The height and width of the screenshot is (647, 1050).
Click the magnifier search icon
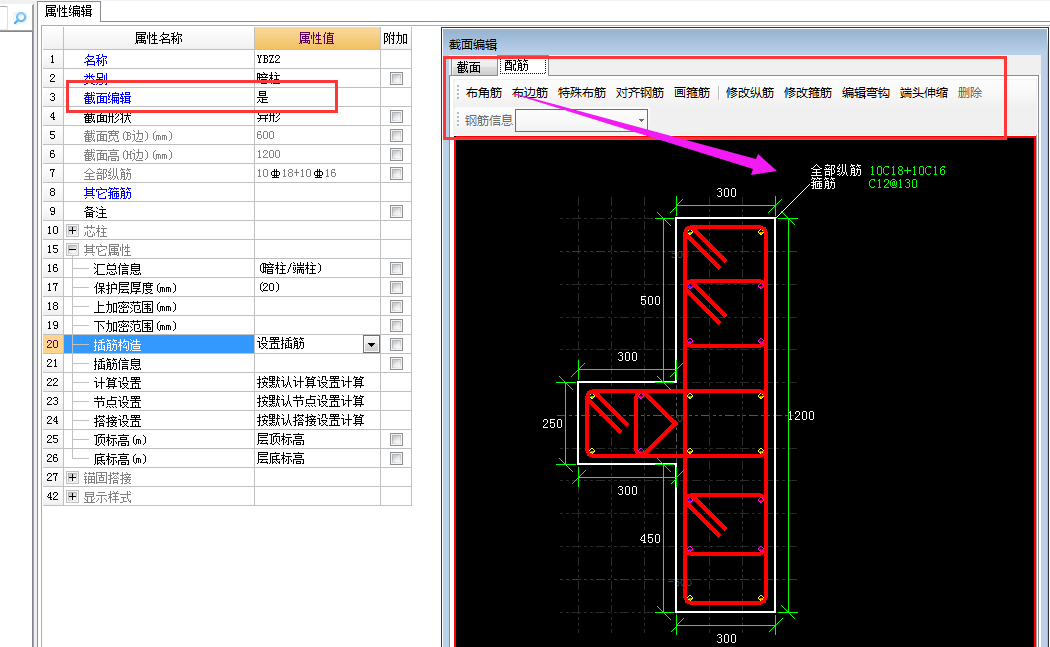[19, 18]
